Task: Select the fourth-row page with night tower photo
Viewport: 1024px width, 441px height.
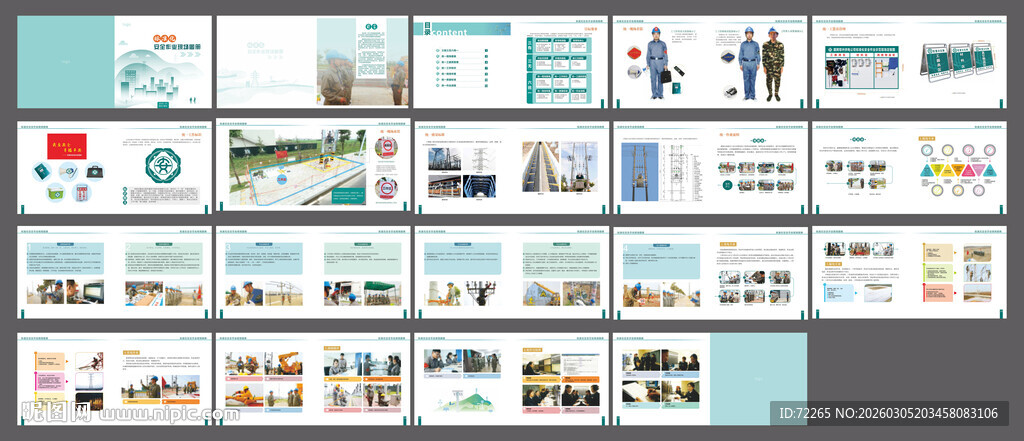Action: tap(114, 378)
